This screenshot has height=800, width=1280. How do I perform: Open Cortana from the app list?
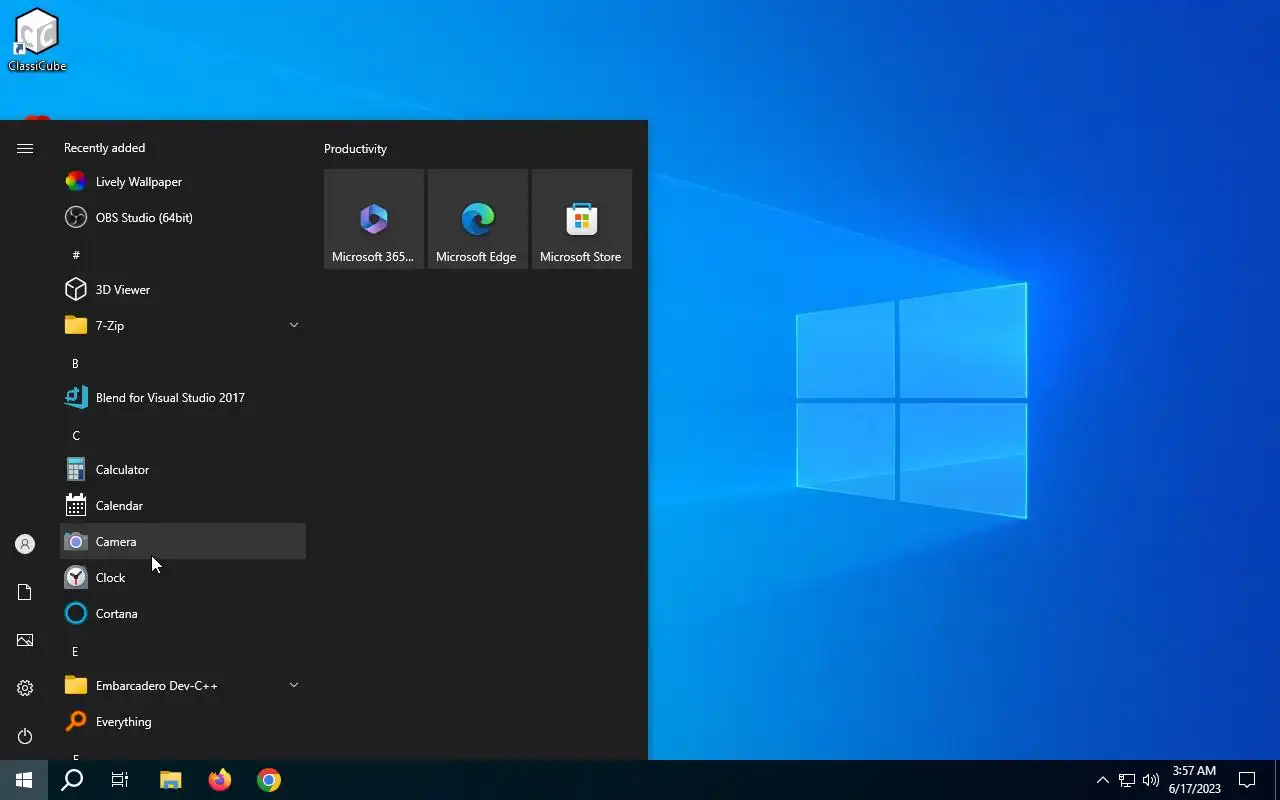tap(183, 614)
